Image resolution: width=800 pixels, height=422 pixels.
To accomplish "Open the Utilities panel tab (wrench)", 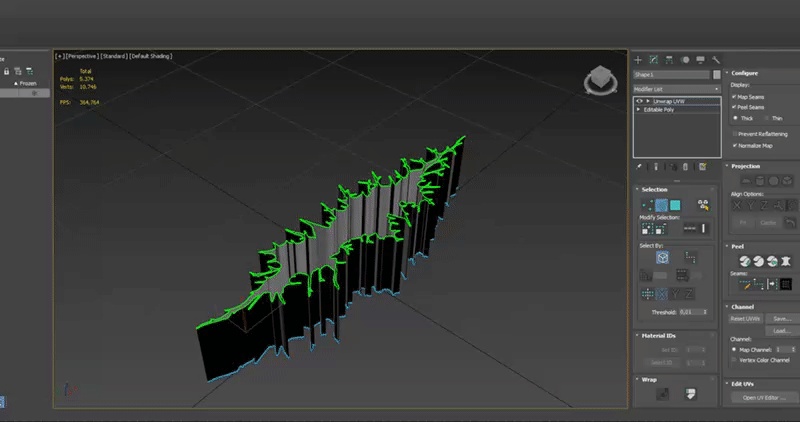I will click(716, 60).
